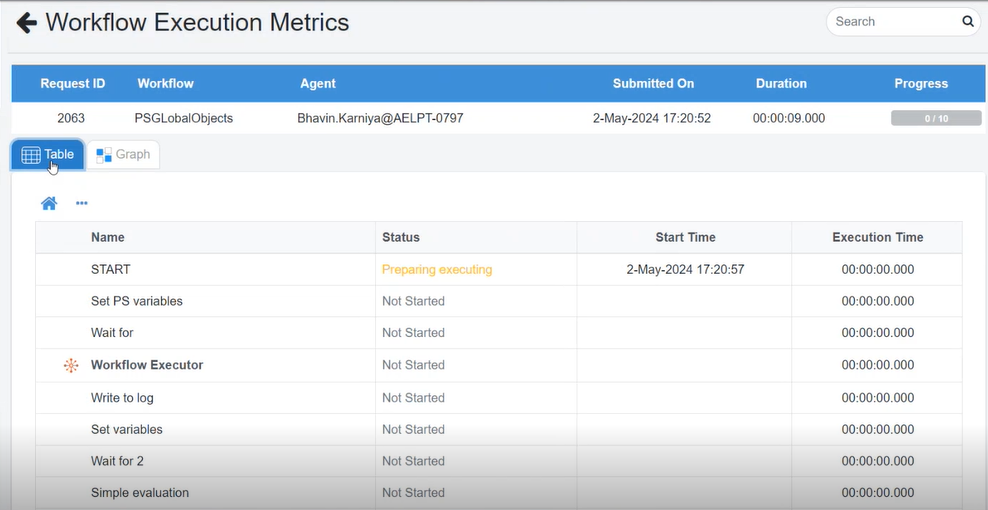Image resolution: width=988 pixels, height=510 pixels.
Task: Click the Progress column header
Action: pyautogui.click(x=921, y=83)
